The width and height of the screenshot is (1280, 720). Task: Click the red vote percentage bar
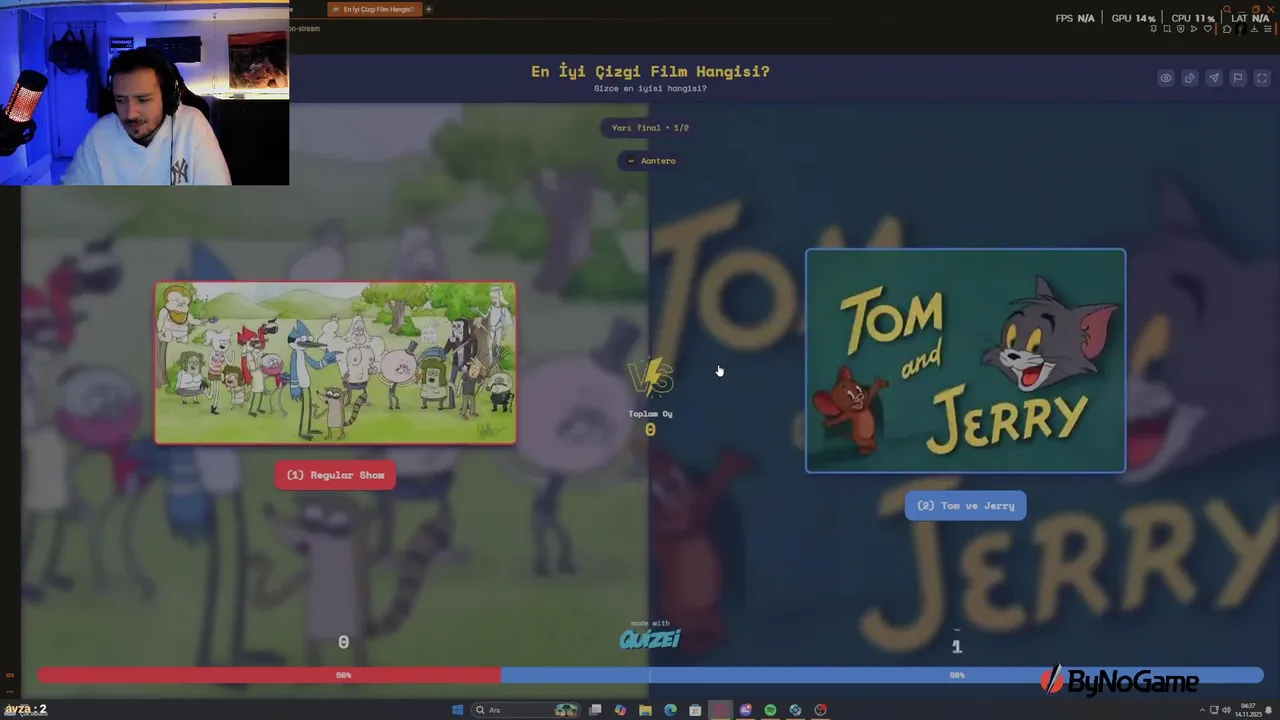(x=269, y=675)
